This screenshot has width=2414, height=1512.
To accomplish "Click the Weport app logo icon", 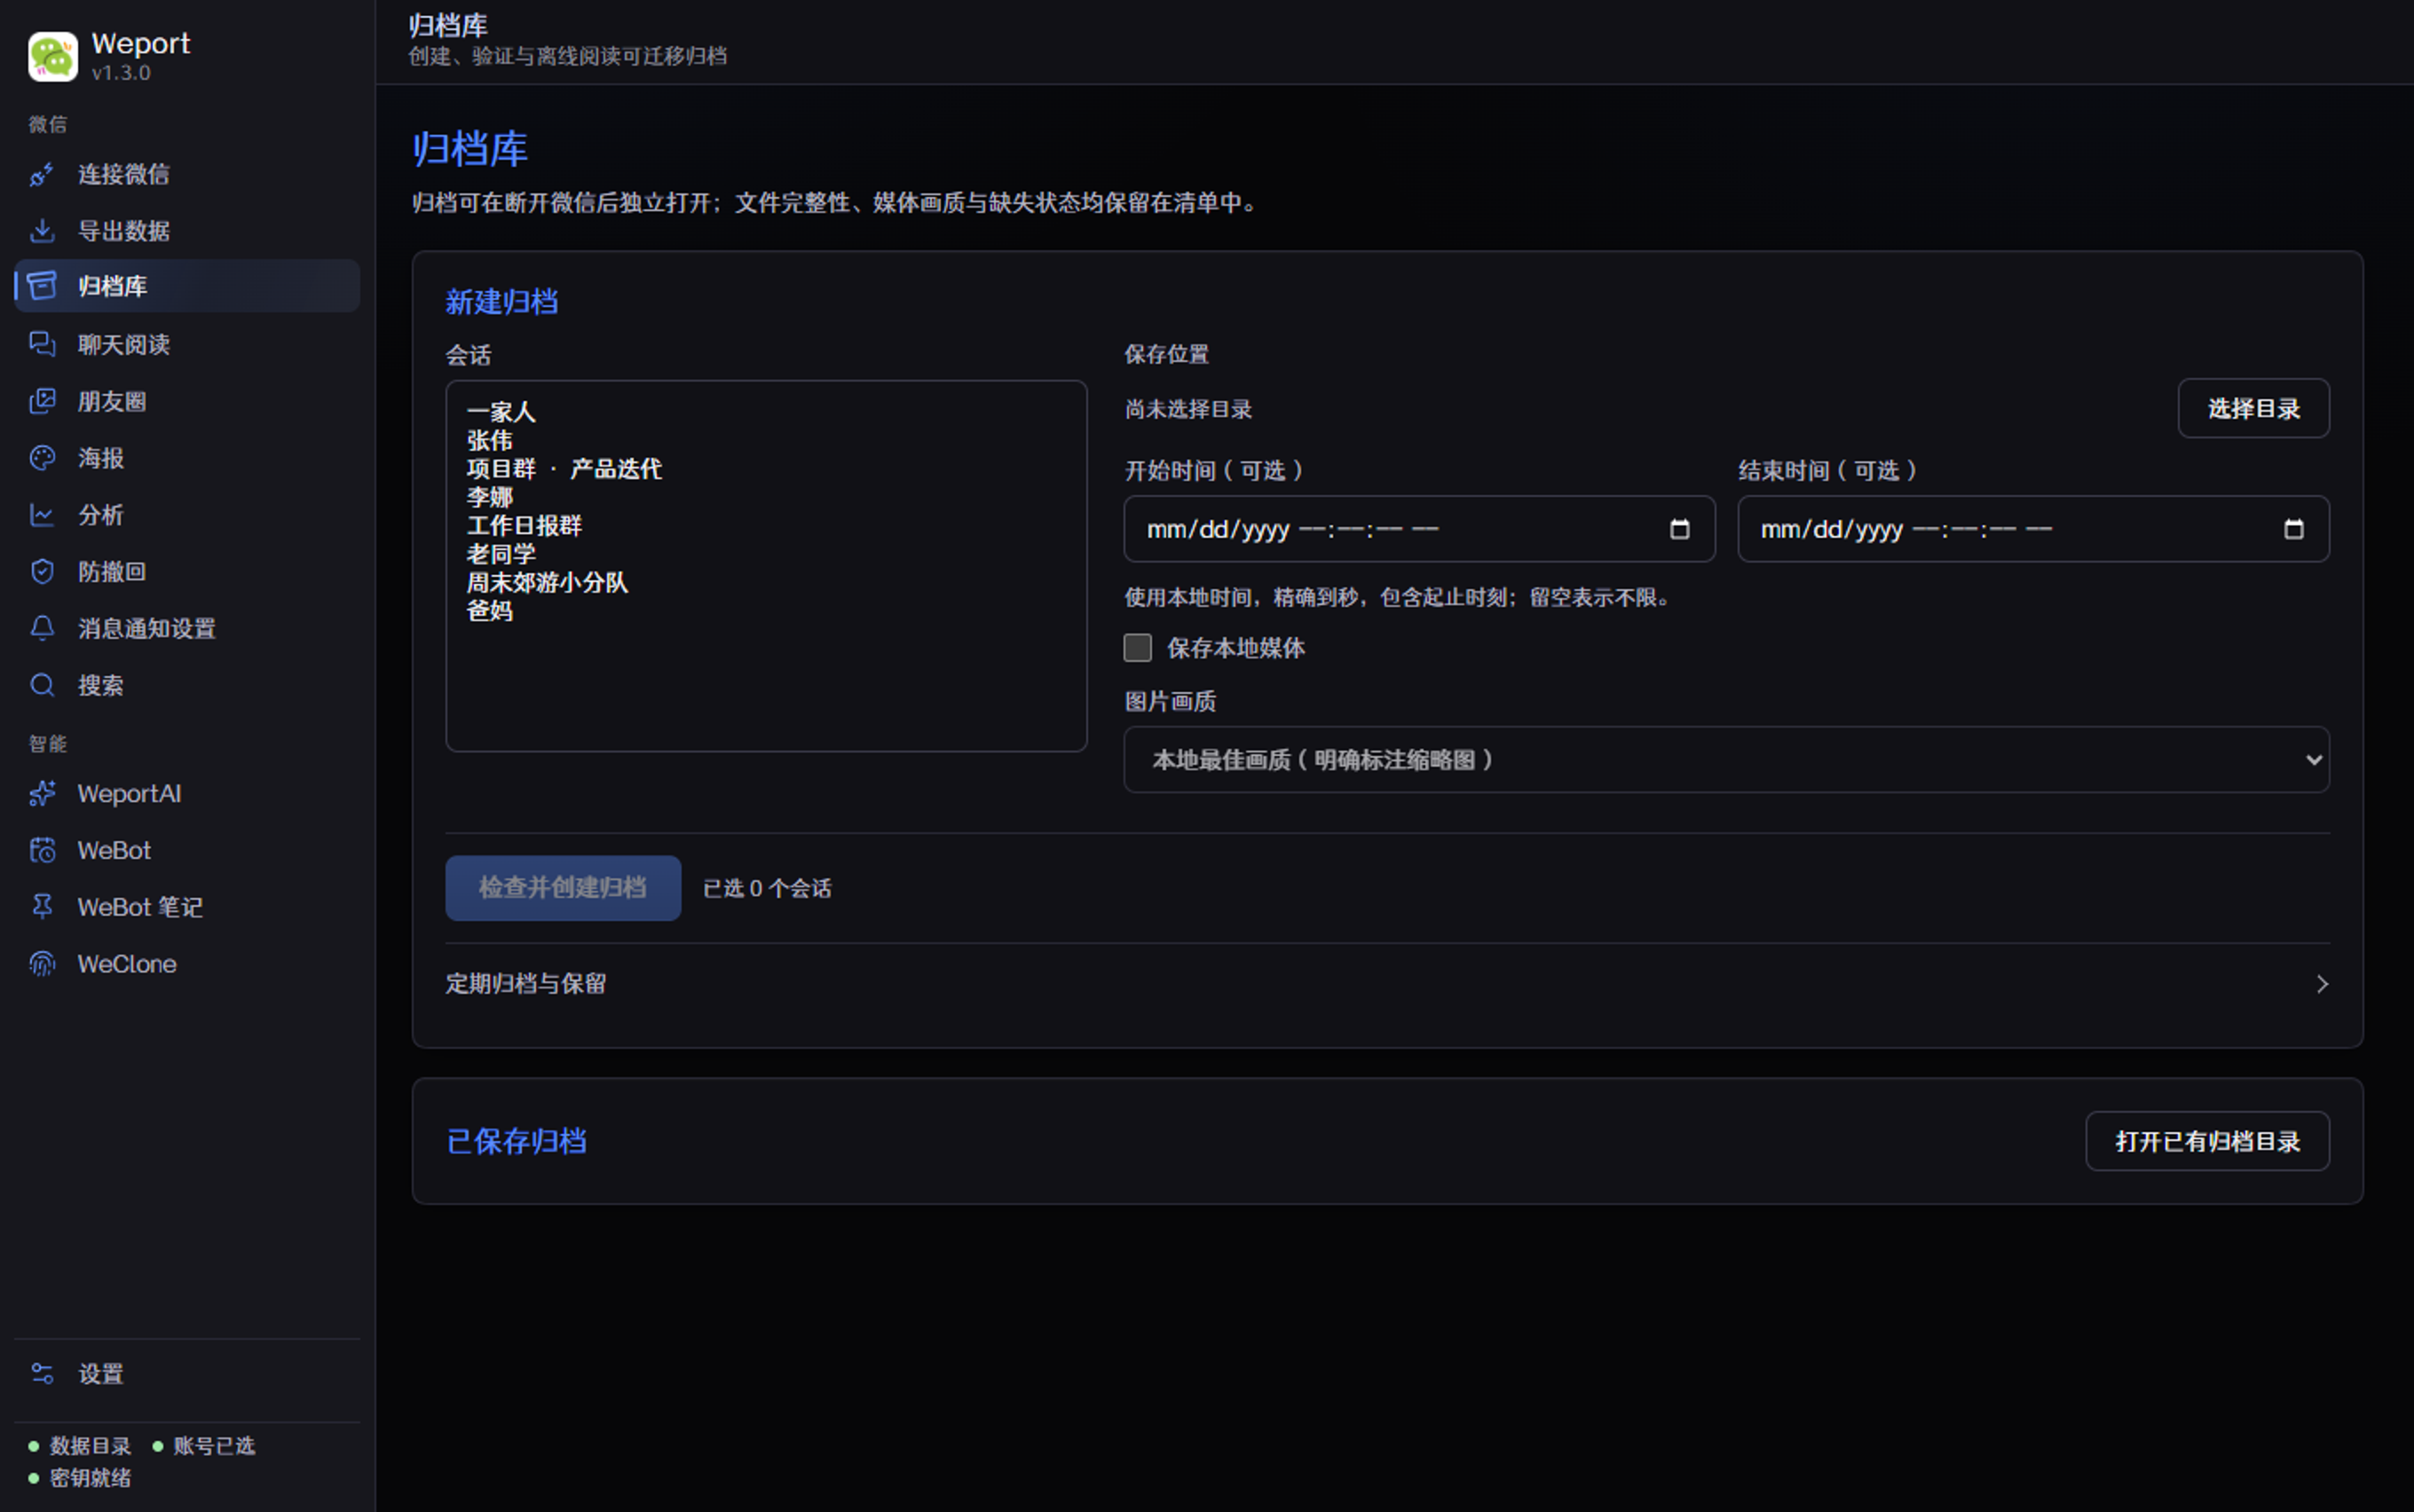I will [x=53, y=56].
